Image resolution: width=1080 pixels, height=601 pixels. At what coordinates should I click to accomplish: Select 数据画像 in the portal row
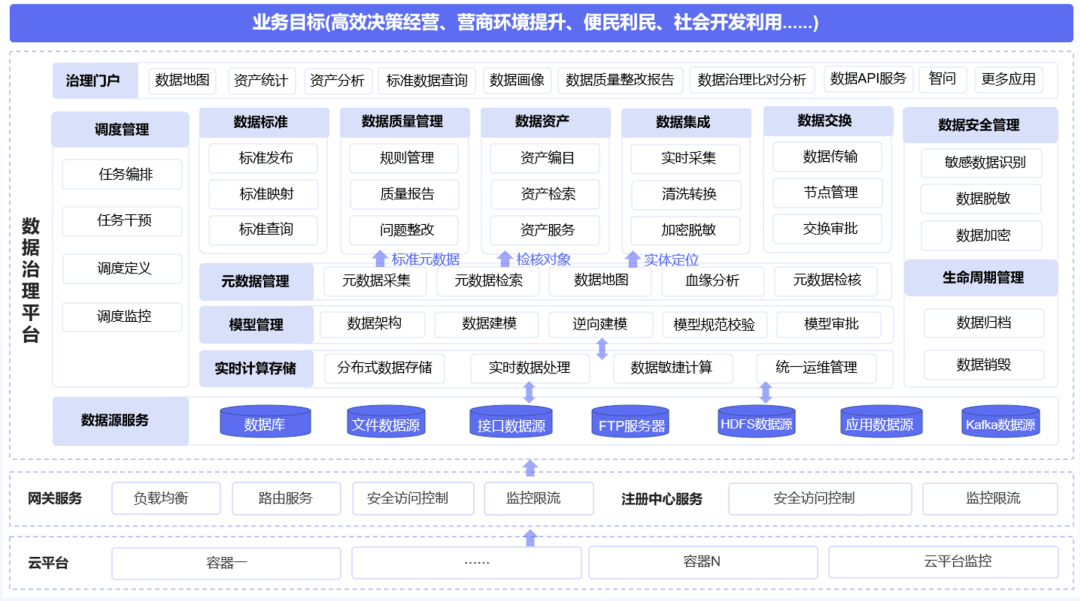517,80
